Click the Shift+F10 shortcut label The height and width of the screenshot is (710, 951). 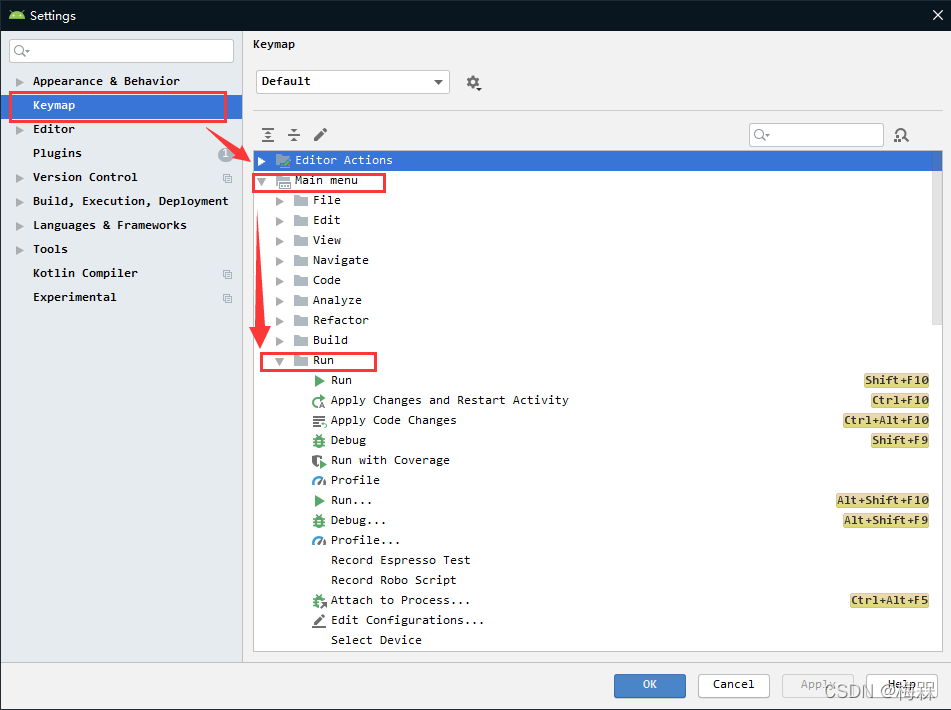coord(896,381)
